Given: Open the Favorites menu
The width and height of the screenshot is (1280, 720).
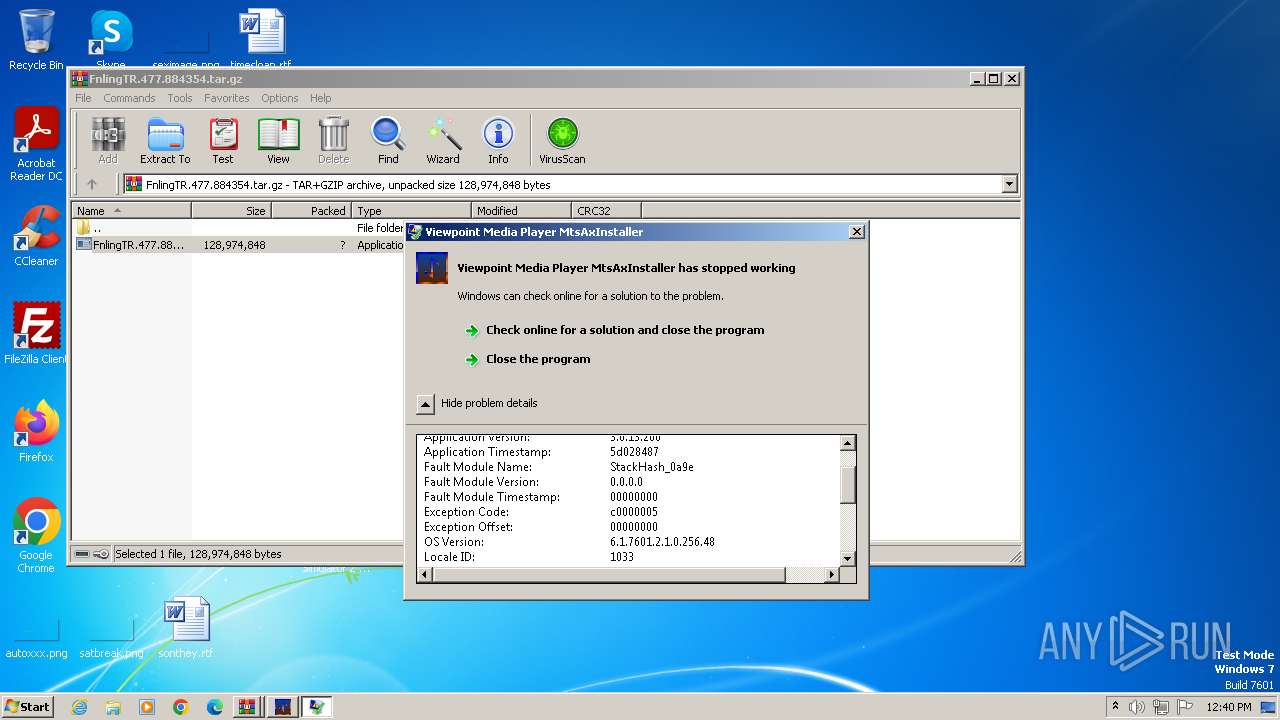Looking at the screenshot, I should point(227,98).
